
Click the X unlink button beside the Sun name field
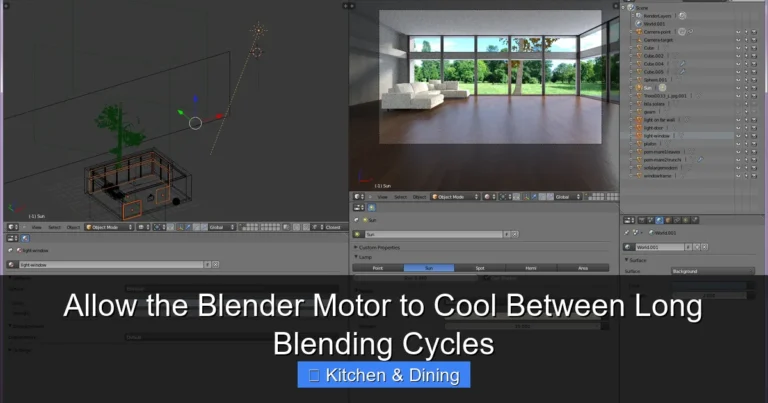[515, 235]
